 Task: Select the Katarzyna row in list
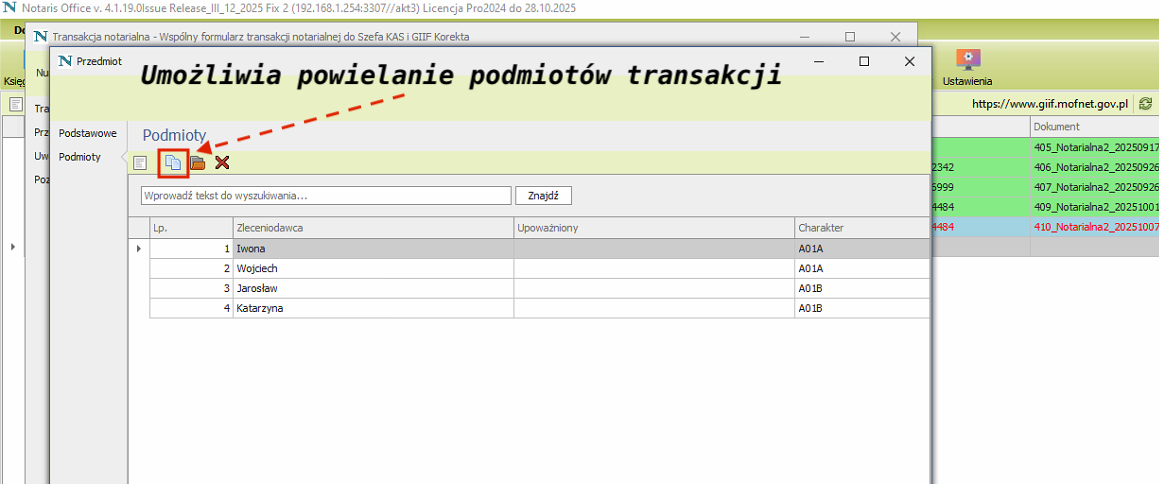pyautogui.click(x=372, y=308)
